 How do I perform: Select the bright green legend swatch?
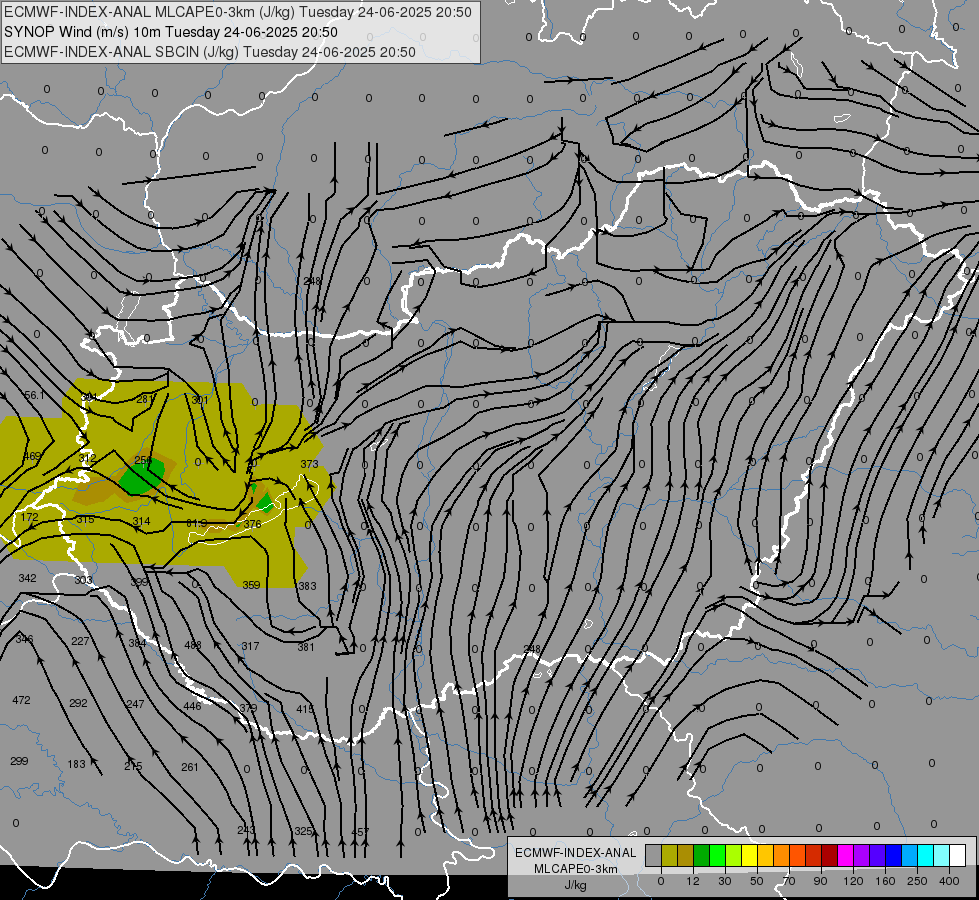coord(717,856)
